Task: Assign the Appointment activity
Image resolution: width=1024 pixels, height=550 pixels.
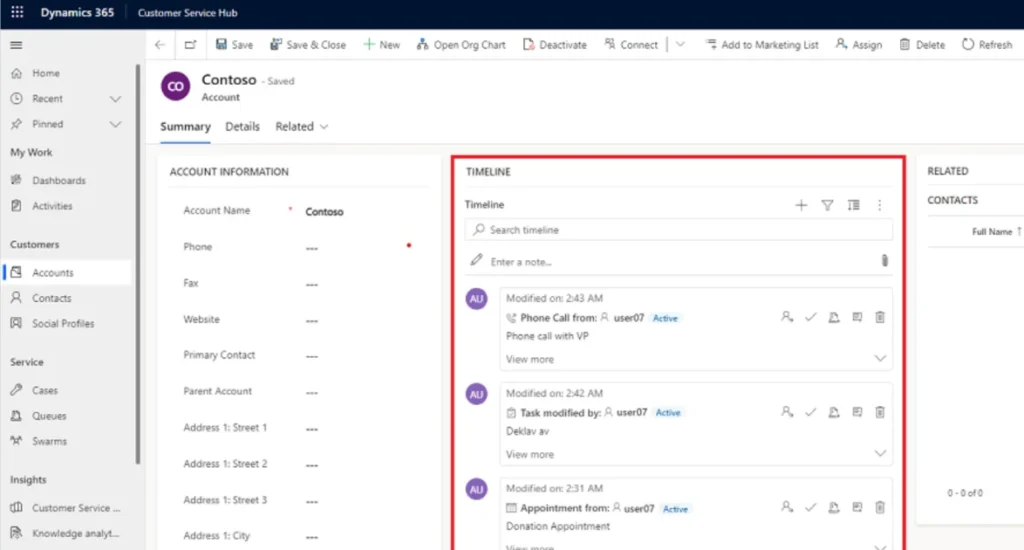Action: pyautogui.click(x=787, y=507)
